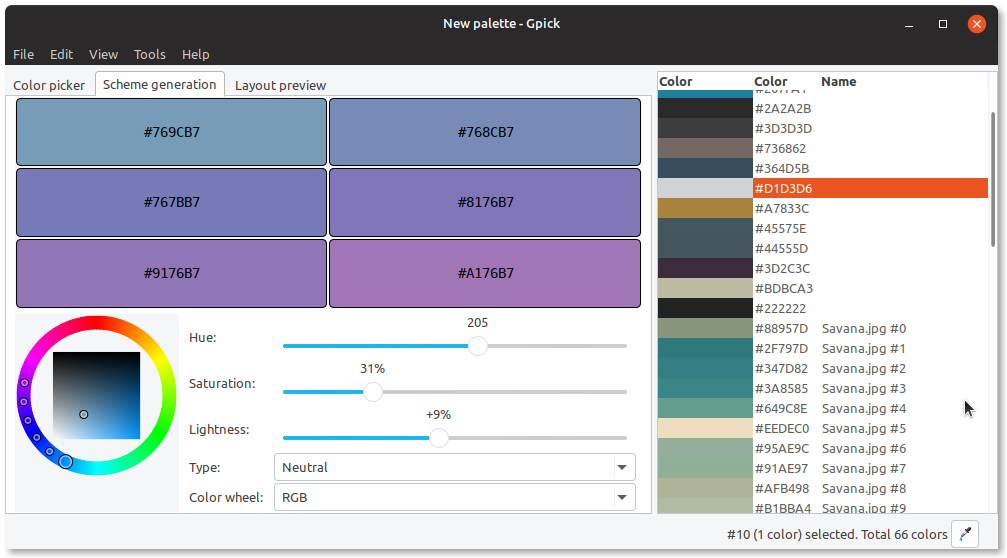Click the eyedropper color pick icon
1007x558 pixels.
[965, 534]
